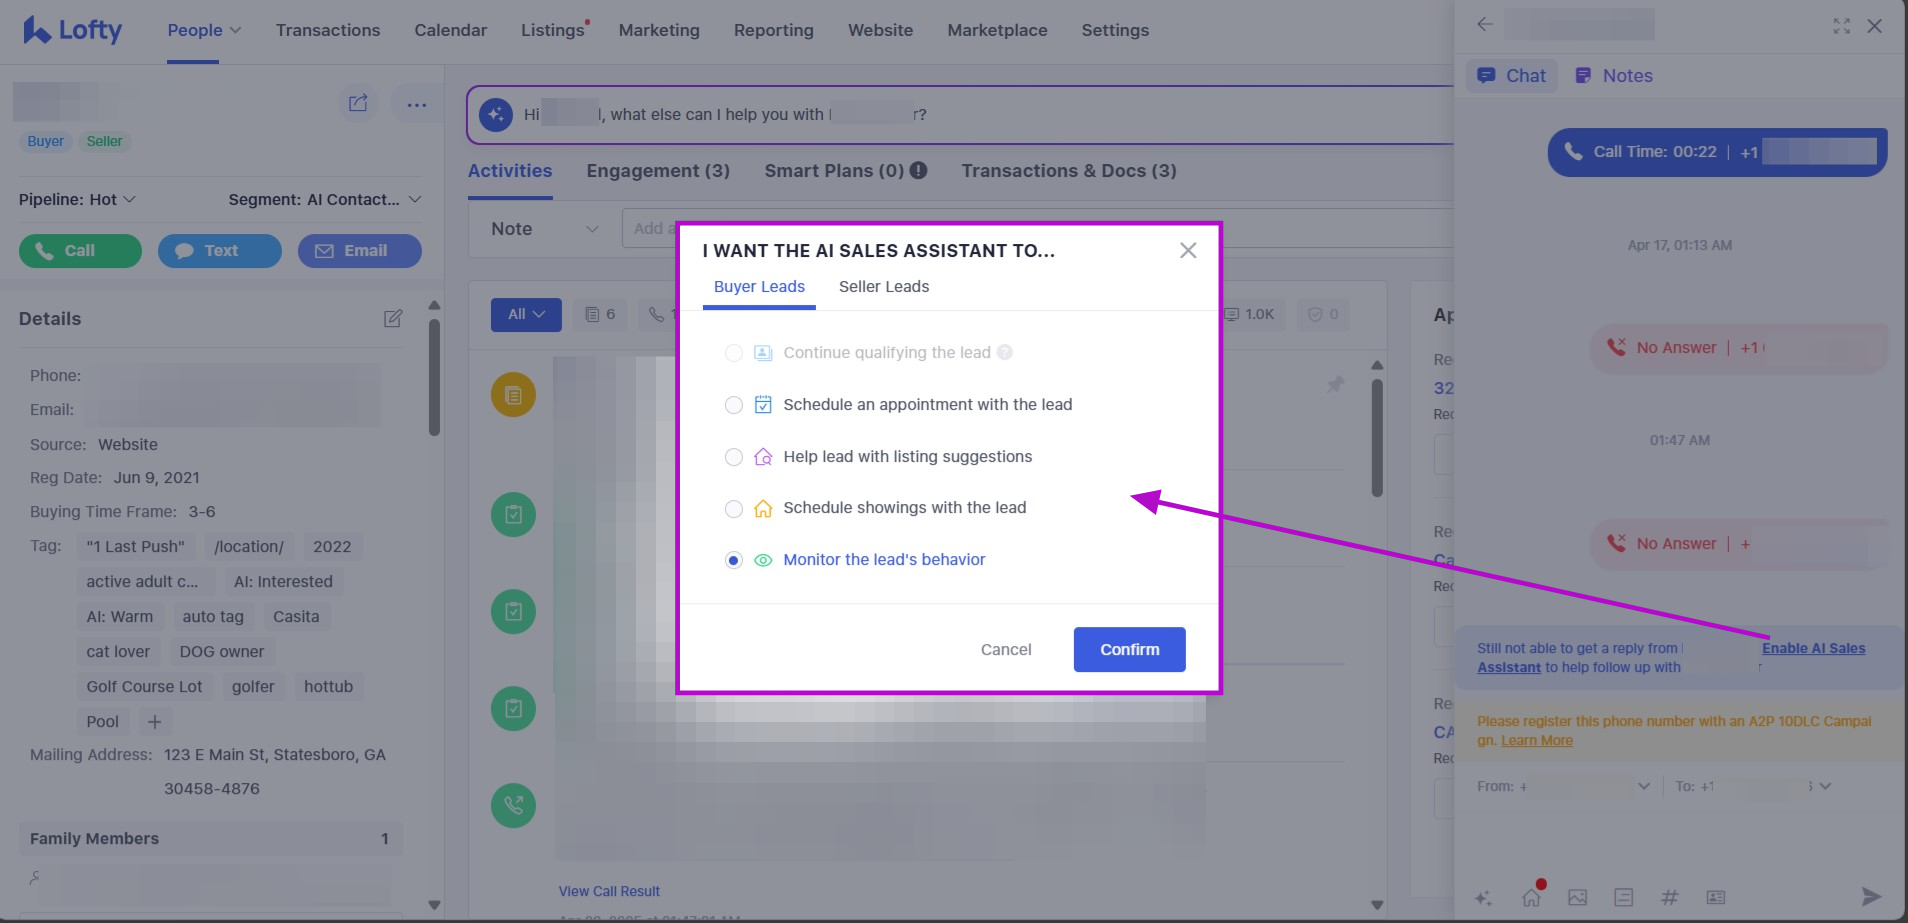The width and height of the screenshot is (1908, 923).
Task: Click the image attachment icon in chat
Action: click(1577, 897)
